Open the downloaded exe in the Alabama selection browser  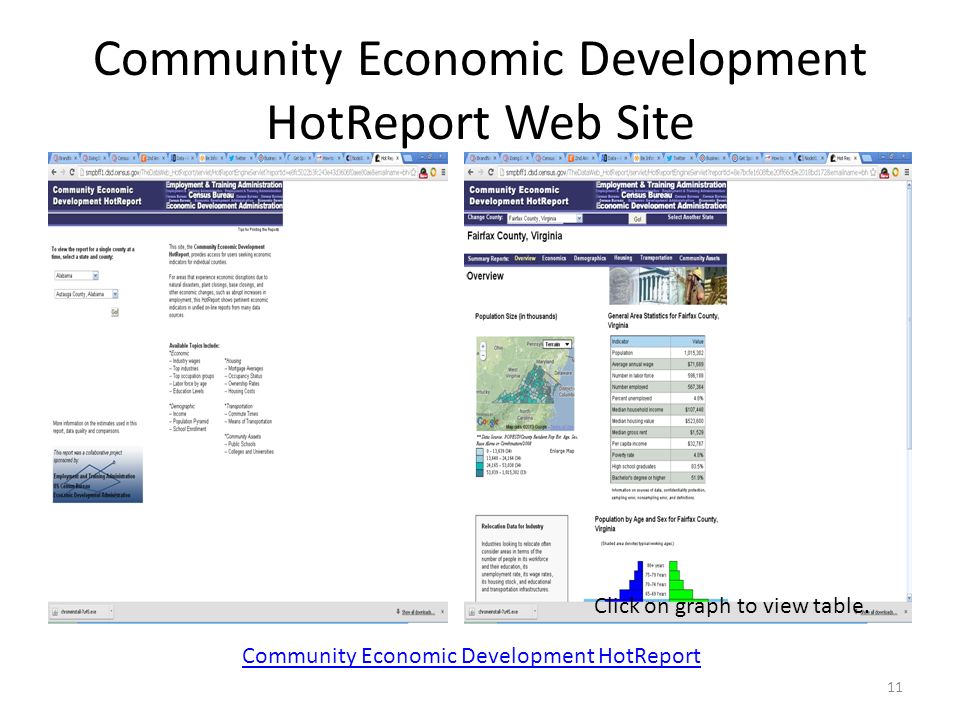click(x=80, y=612)
